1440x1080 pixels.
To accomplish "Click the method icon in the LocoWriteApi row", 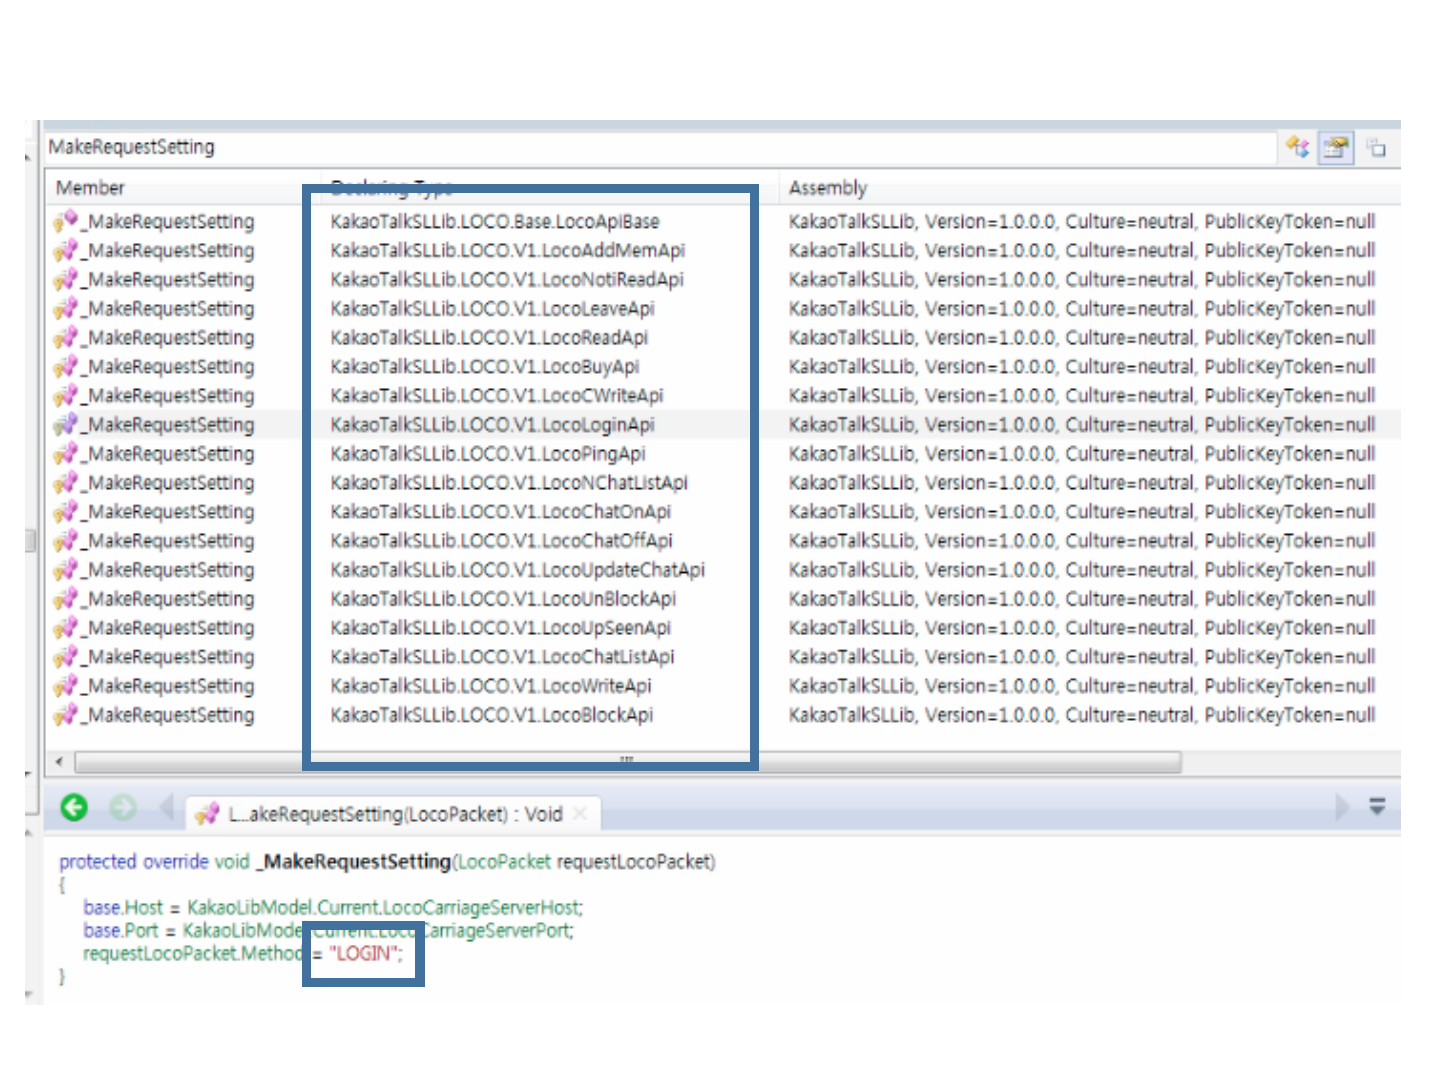I will click(x=66, y=685).
